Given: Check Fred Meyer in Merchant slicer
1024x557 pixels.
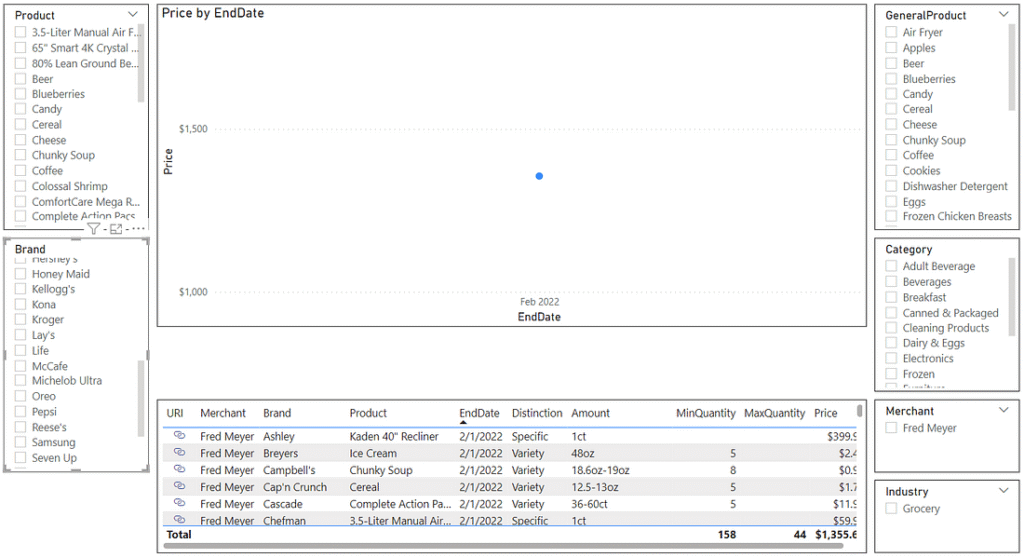Looking at the screenshot, I should coord(891,428).
